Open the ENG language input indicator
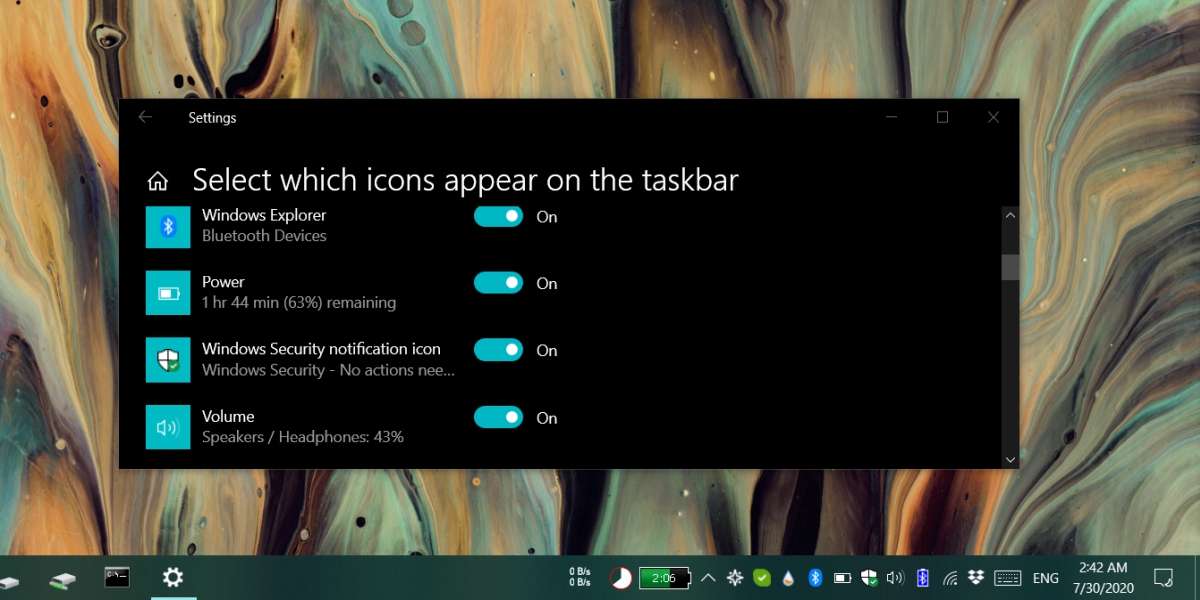The height and width of the screenshot is (600, 1200). coord(1046,578)
